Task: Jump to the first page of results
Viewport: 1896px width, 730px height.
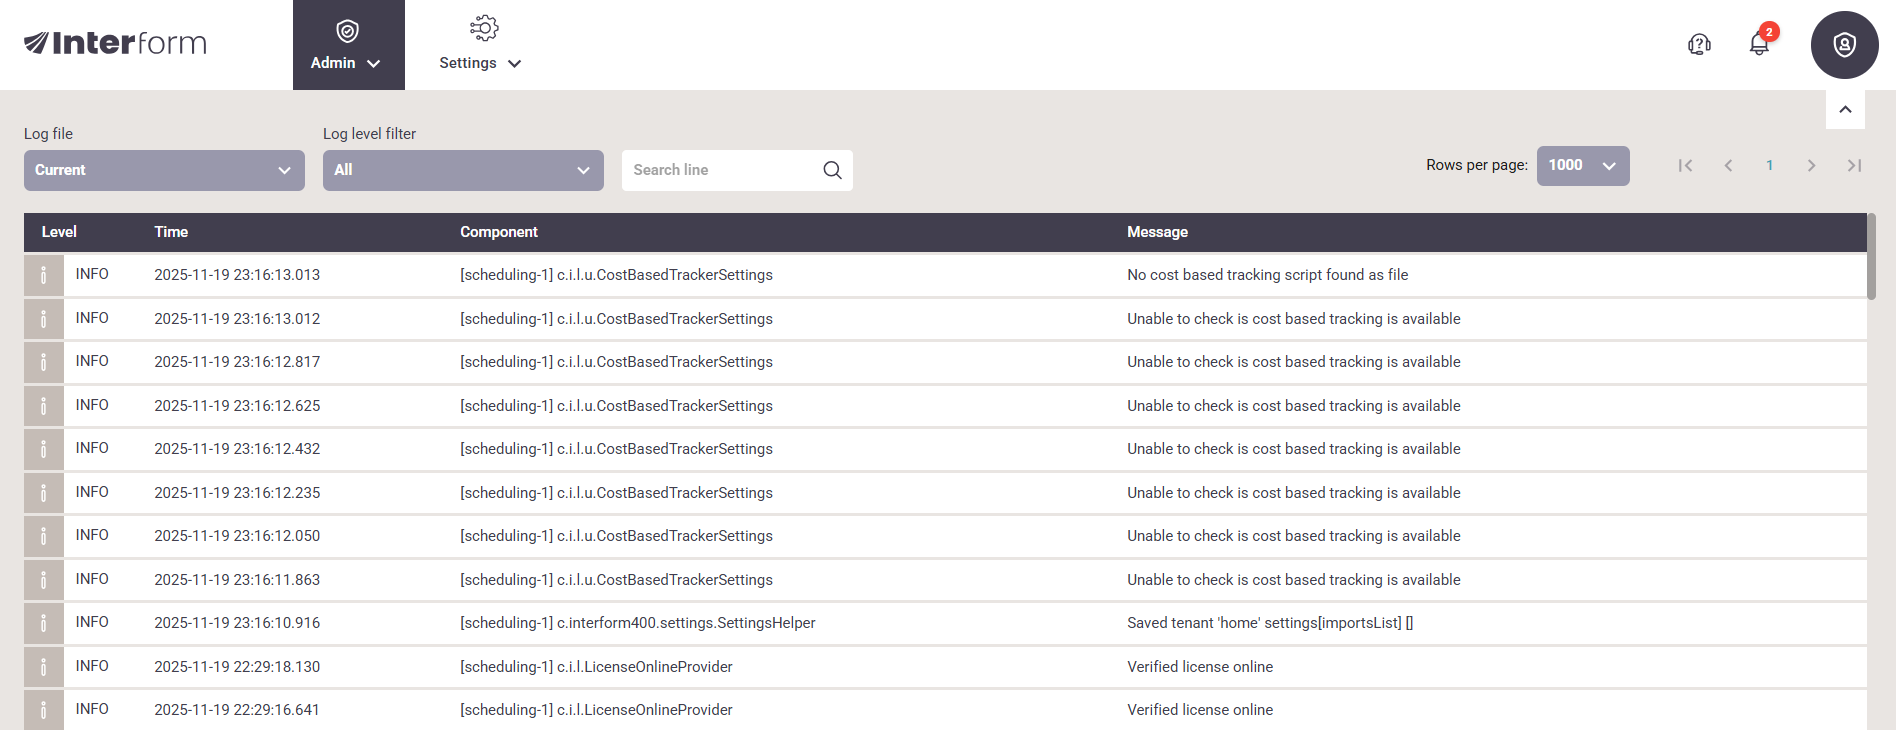Action: [x=1685, y=166]
